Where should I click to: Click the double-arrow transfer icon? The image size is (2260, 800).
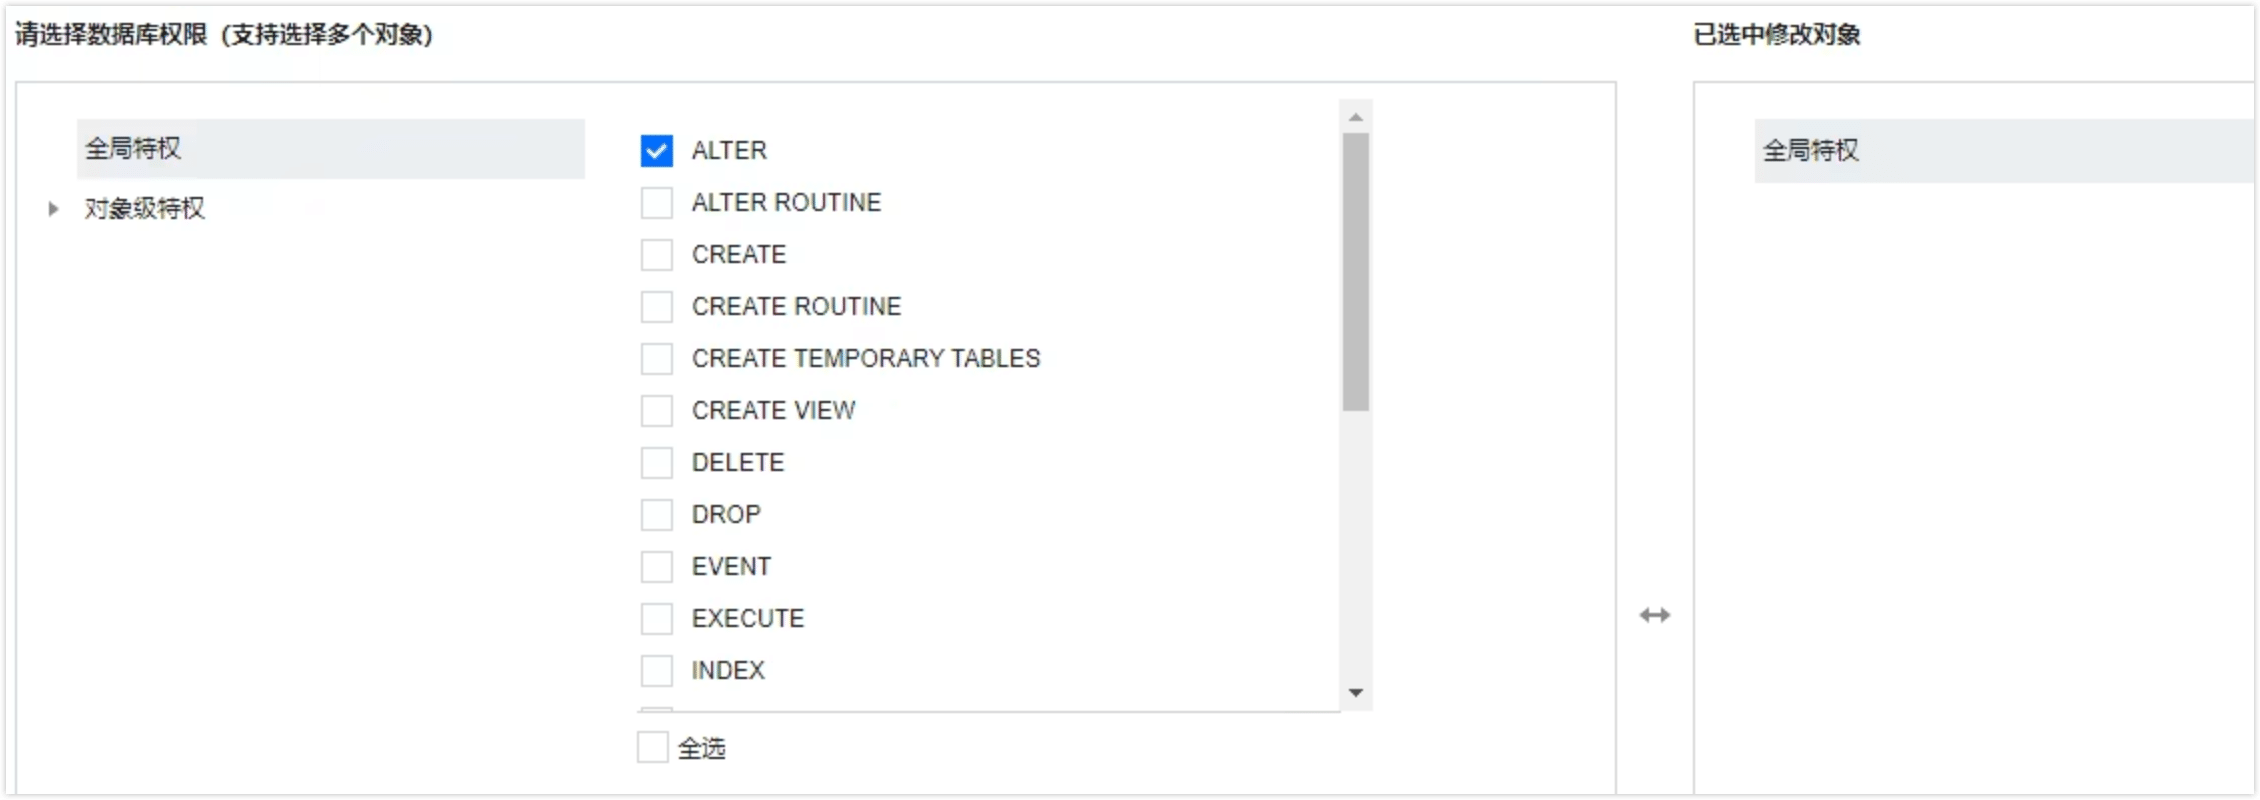coord(1655,615)
